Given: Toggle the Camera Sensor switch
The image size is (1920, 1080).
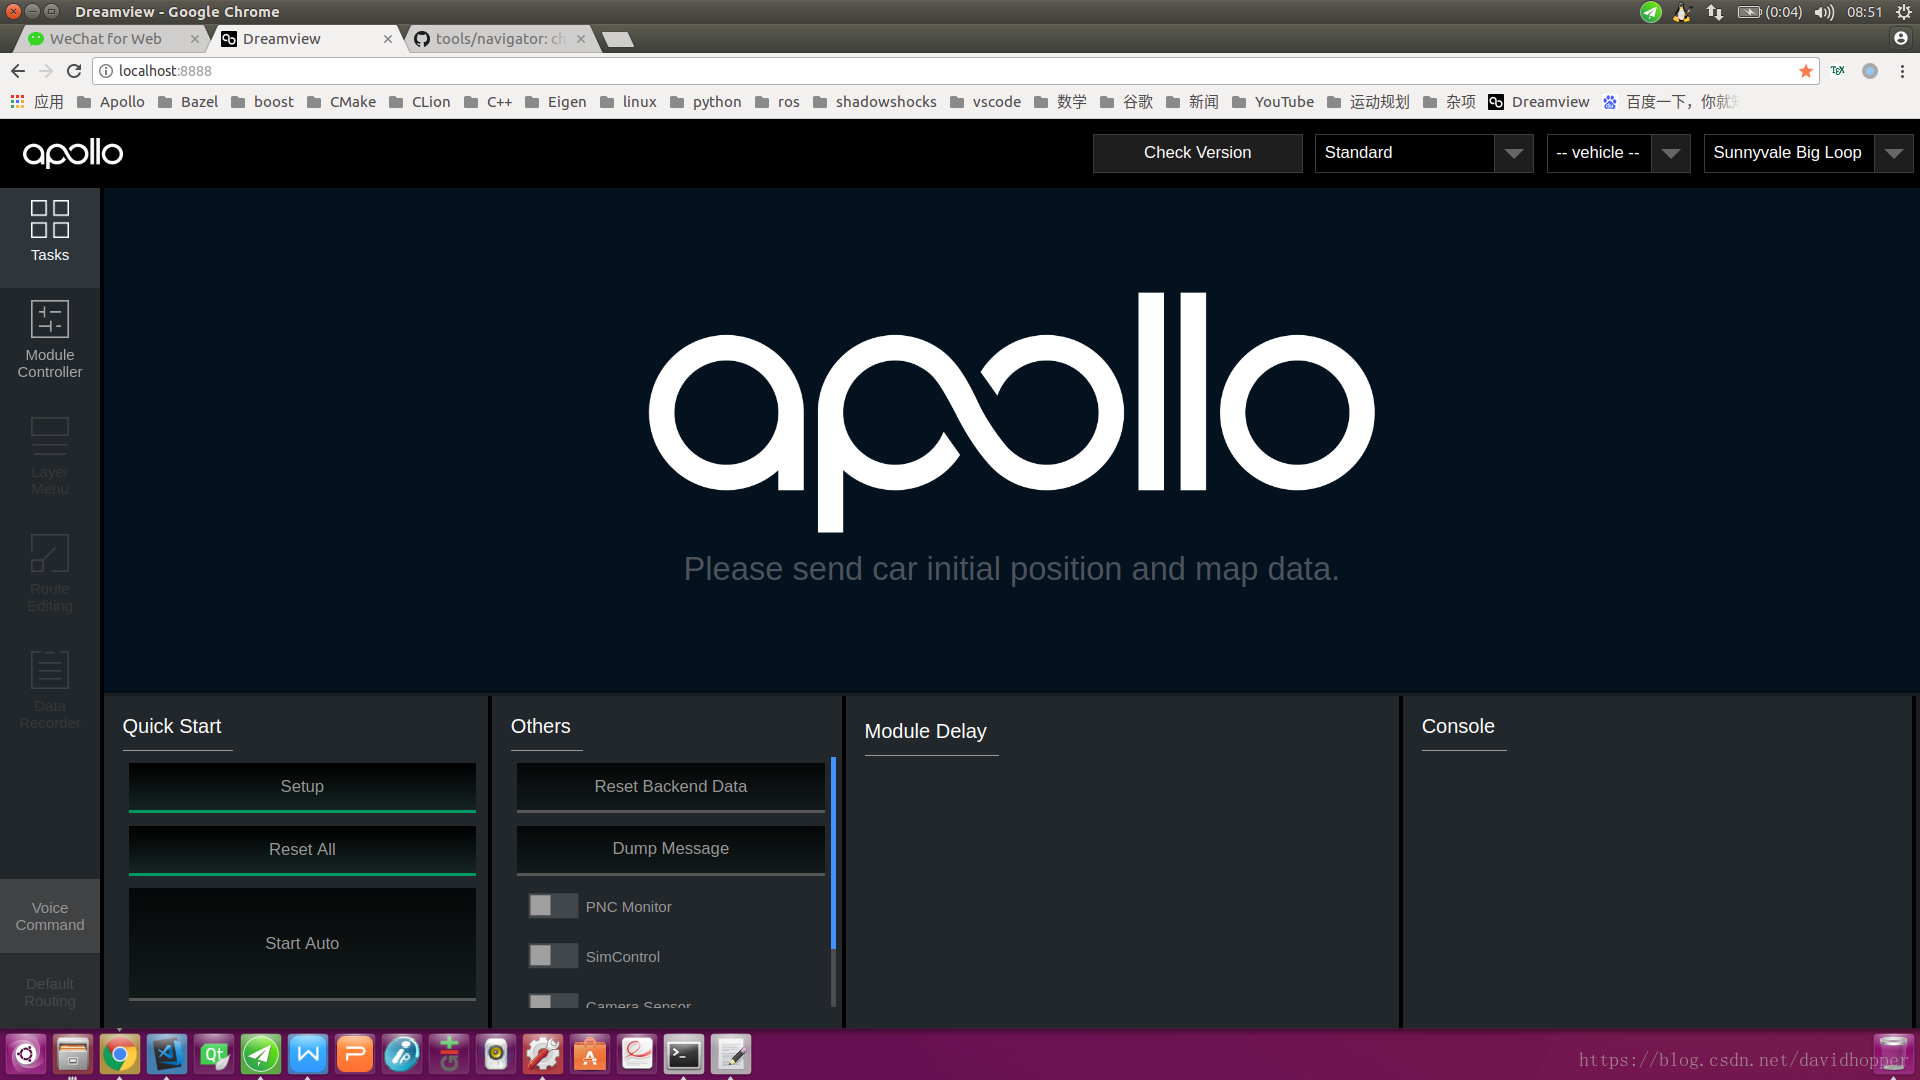Looking at the screenshot, I should click(552, 1002).
